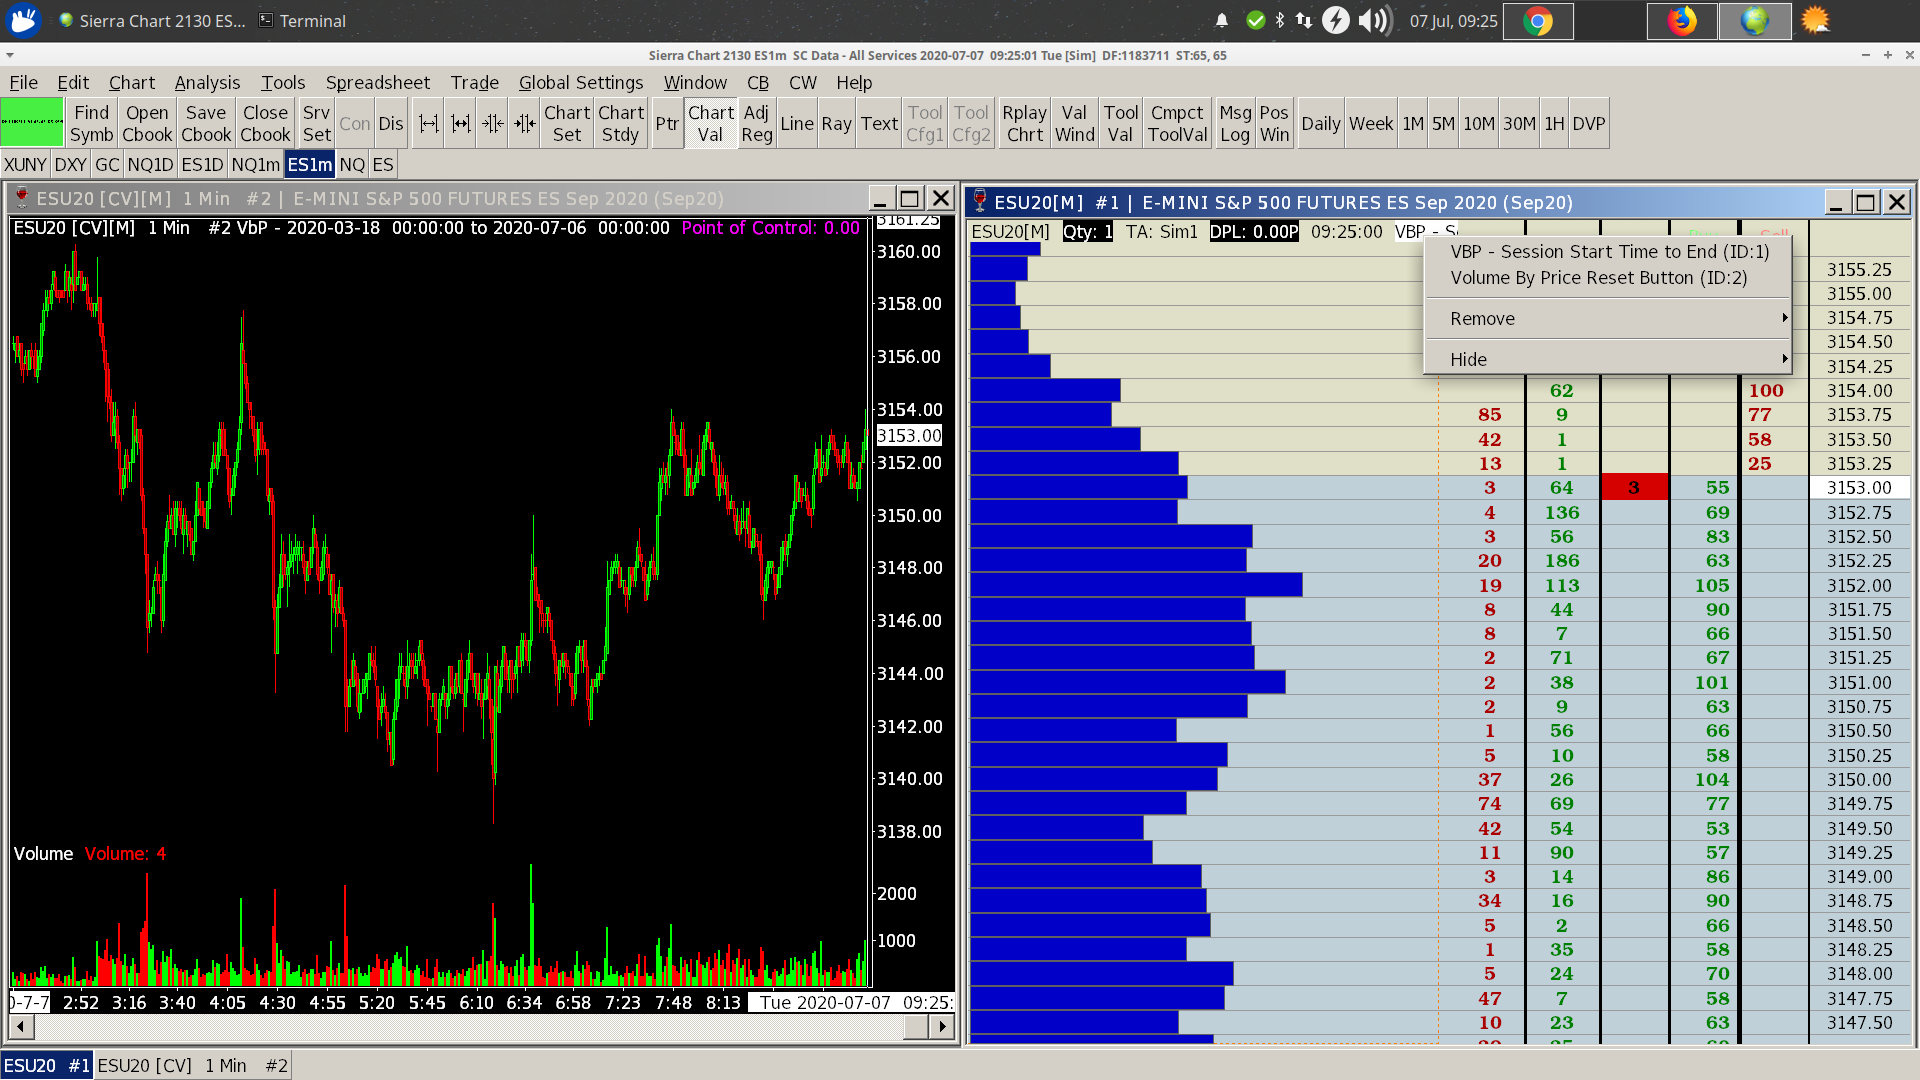Click the volume speaker tray icon

(x=1374, y=21)
